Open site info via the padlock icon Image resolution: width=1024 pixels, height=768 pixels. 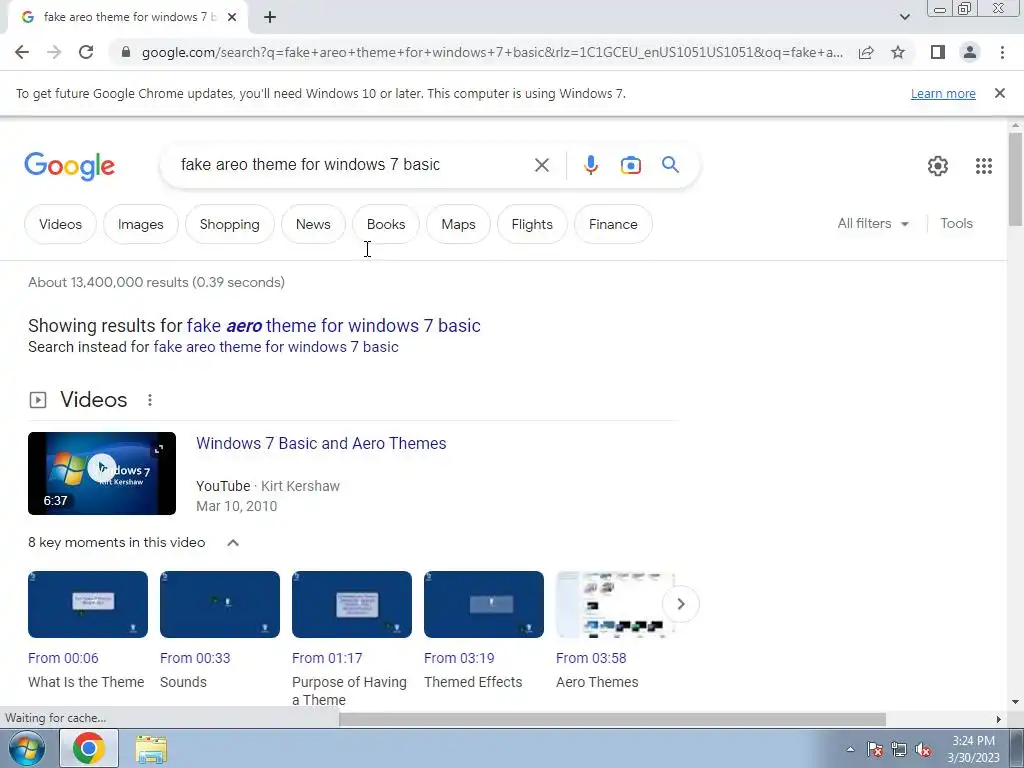coord(126,52)
